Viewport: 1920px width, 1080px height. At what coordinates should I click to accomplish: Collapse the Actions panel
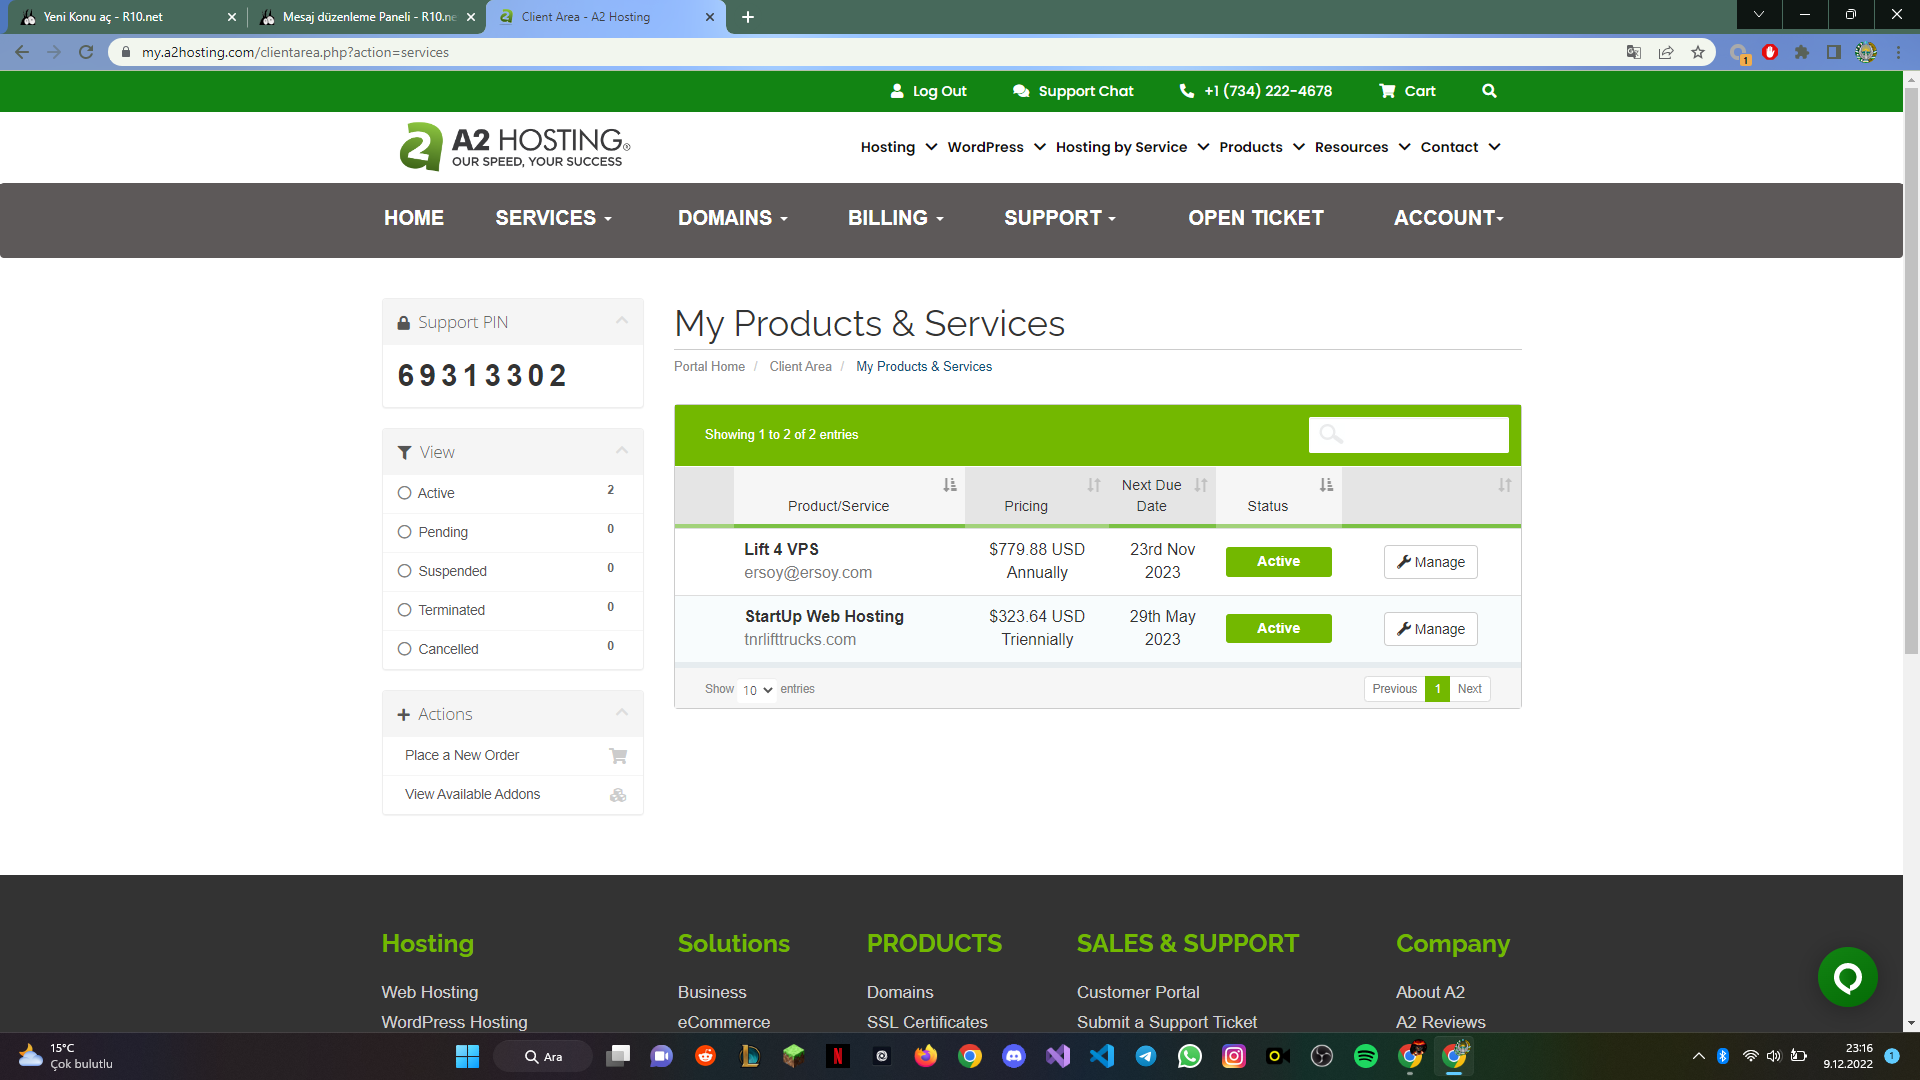pos(622,713)
